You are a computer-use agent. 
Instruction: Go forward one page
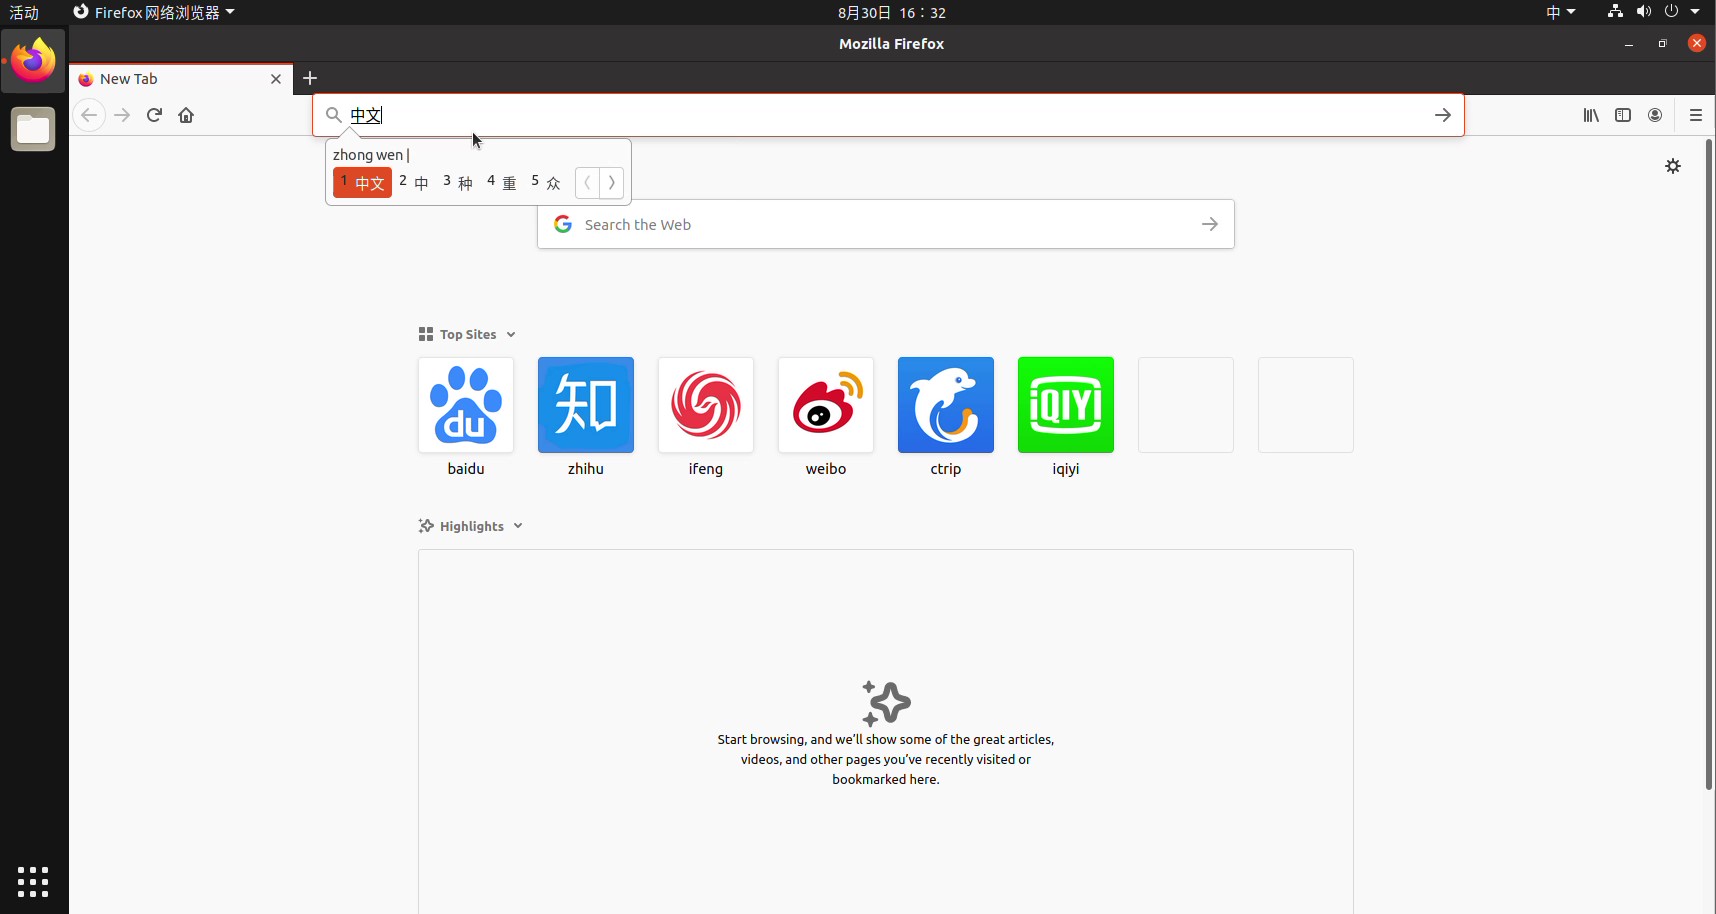tap(122, 115)
